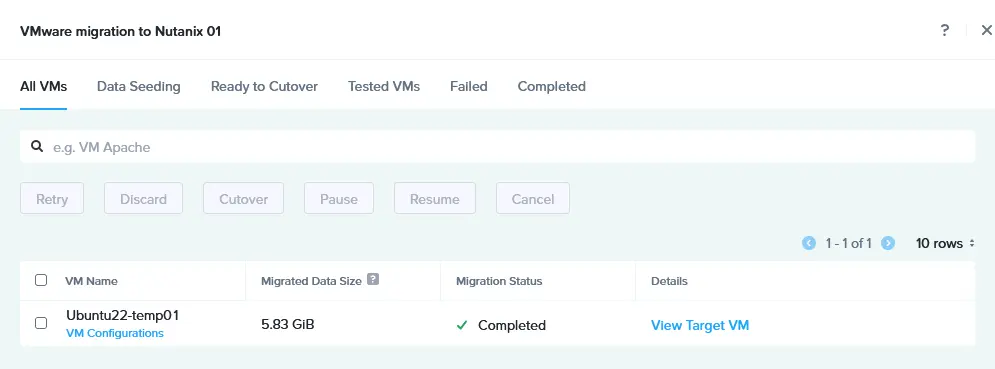Switch to the Ready to Cutover tab
Screen dimensions: 995x369
click(264, 86)
